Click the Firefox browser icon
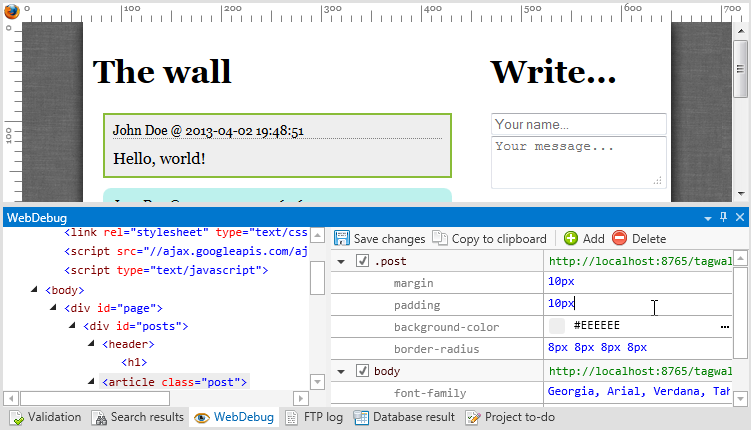The height and width of the screenshot is (430, 751). (x=11, y=11)
